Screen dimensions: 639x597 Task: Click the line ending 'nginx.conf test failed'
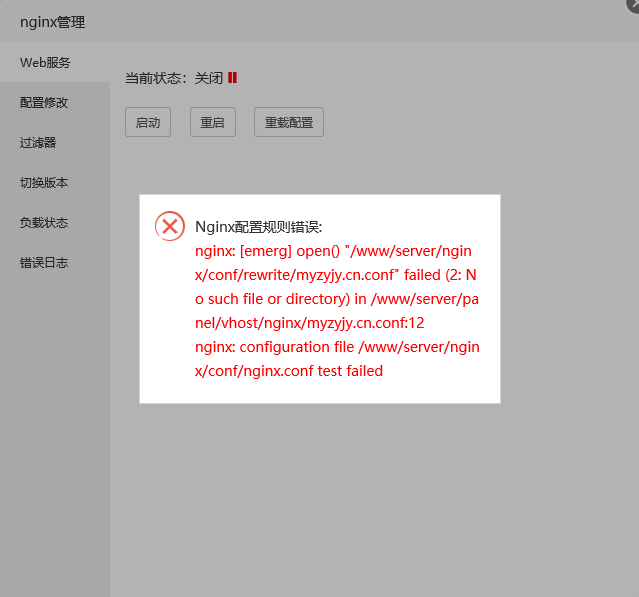point(289,371)
